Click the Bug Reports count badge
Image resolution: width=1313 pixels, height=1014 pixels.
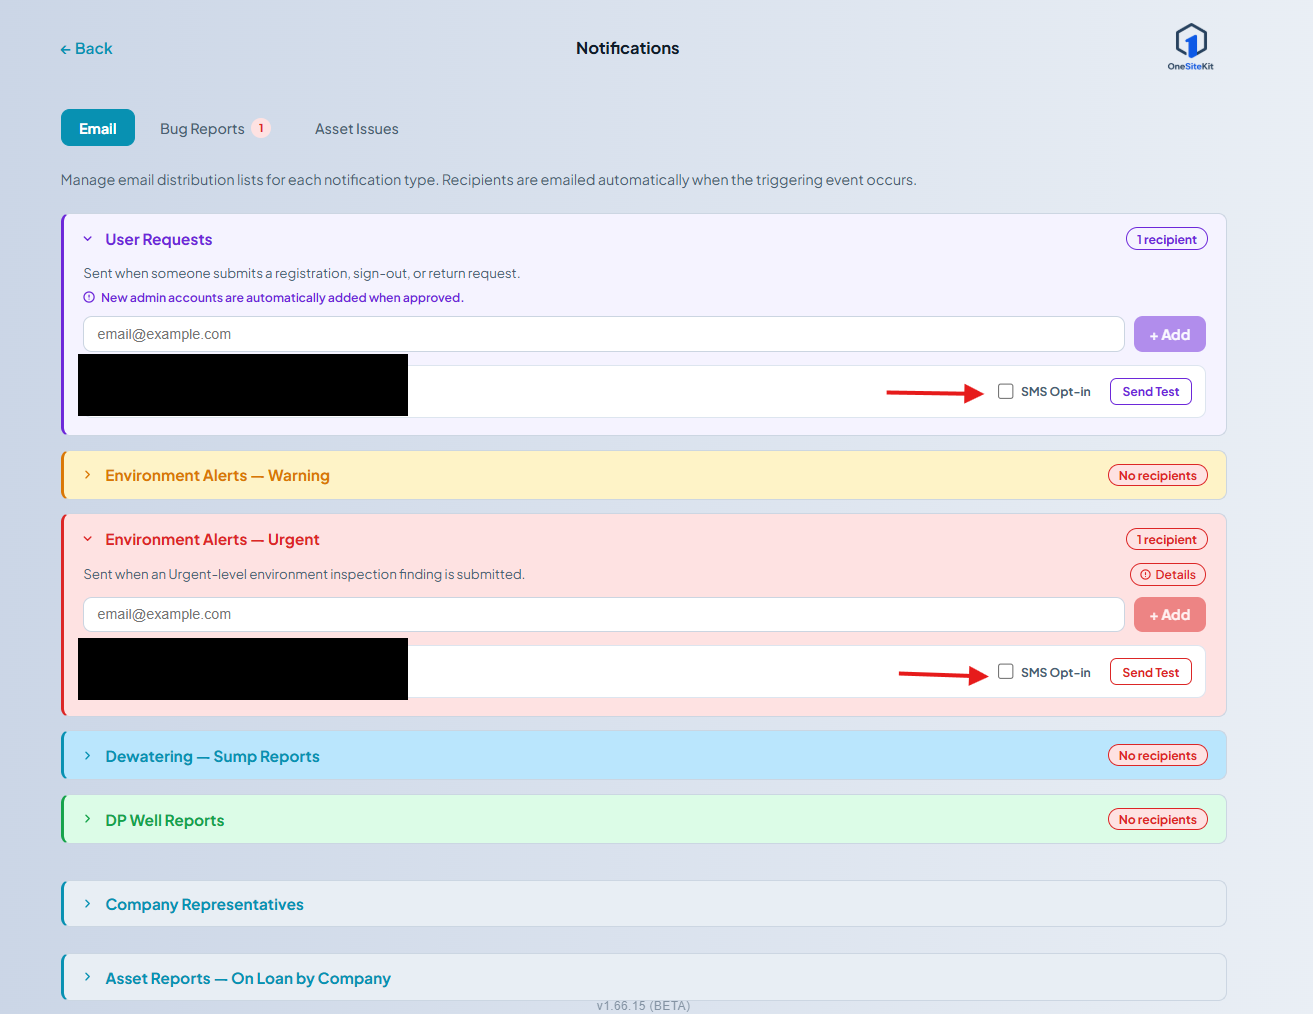point(261,128)
